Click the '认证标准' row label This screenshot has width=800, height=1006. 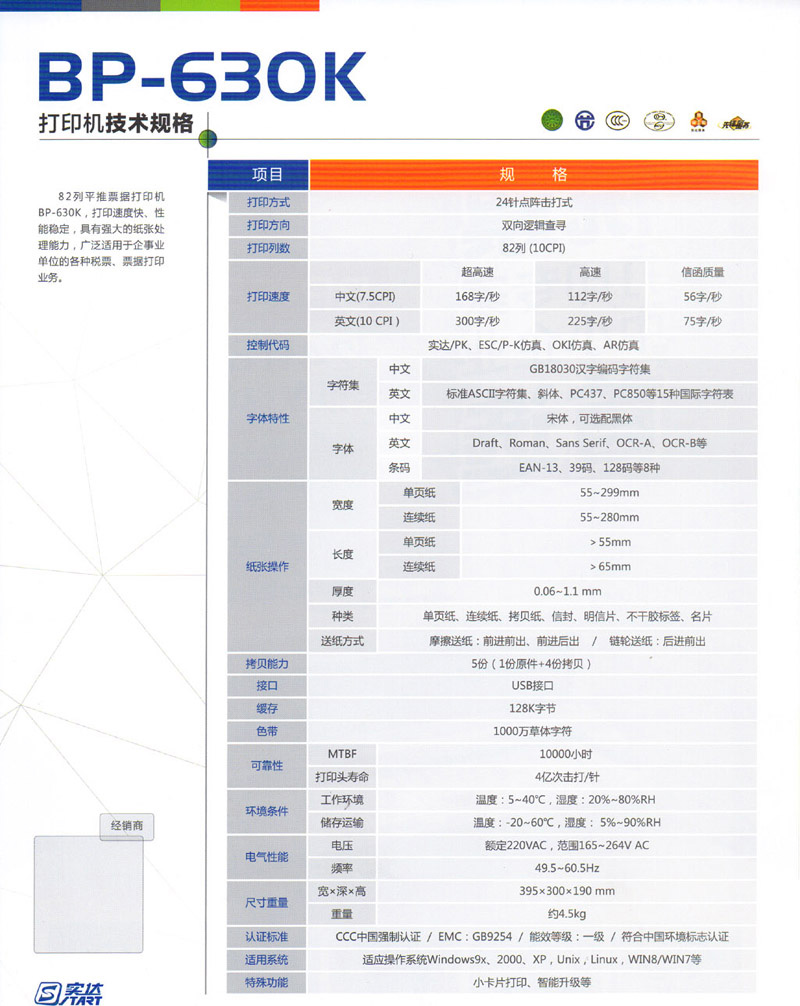pos(267,937)
